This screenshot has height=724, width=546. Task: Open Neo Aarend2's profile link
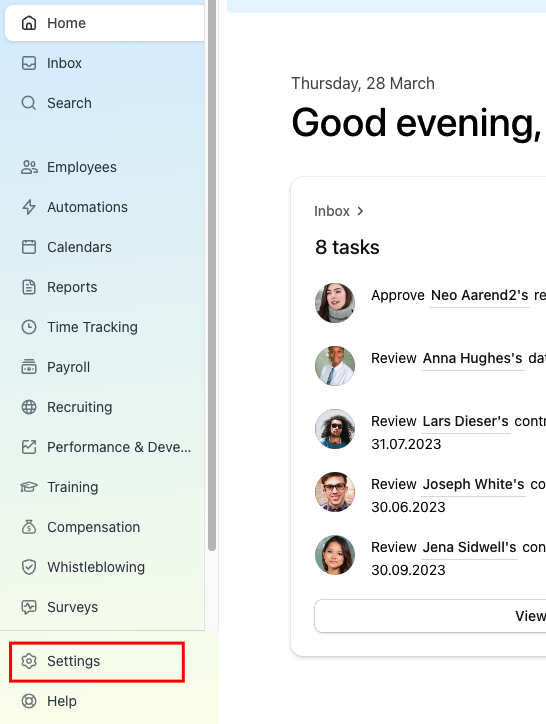[479, 296]
